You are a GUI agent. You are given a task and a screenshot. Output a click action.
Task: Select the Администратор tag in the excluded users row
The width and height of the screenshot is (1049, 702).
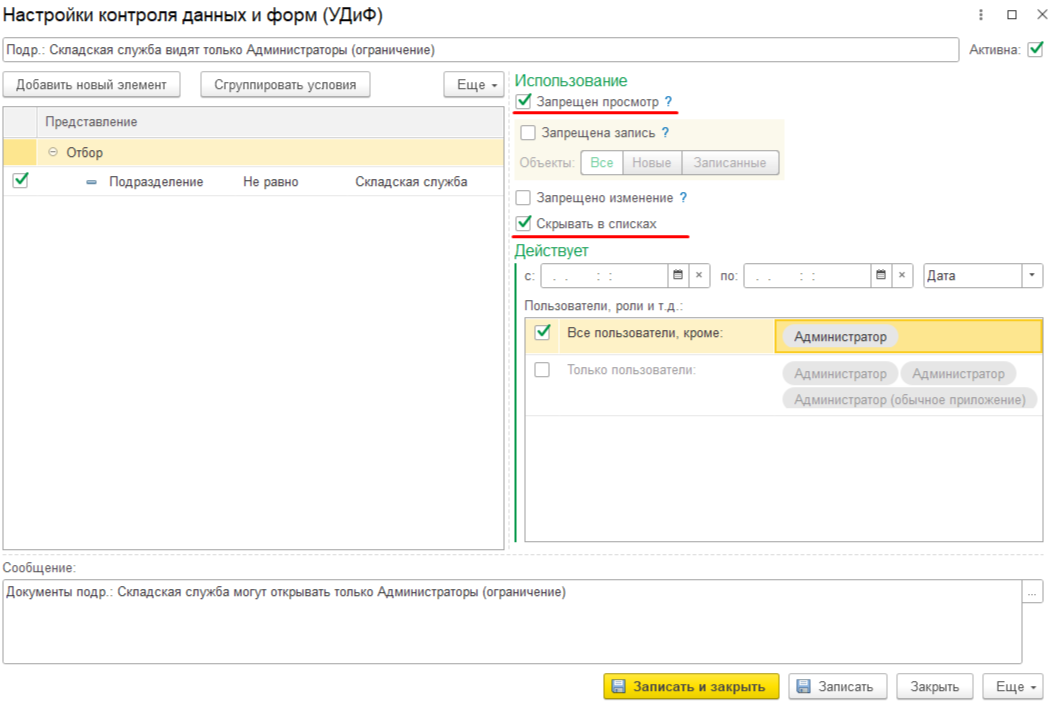point(840,337)
